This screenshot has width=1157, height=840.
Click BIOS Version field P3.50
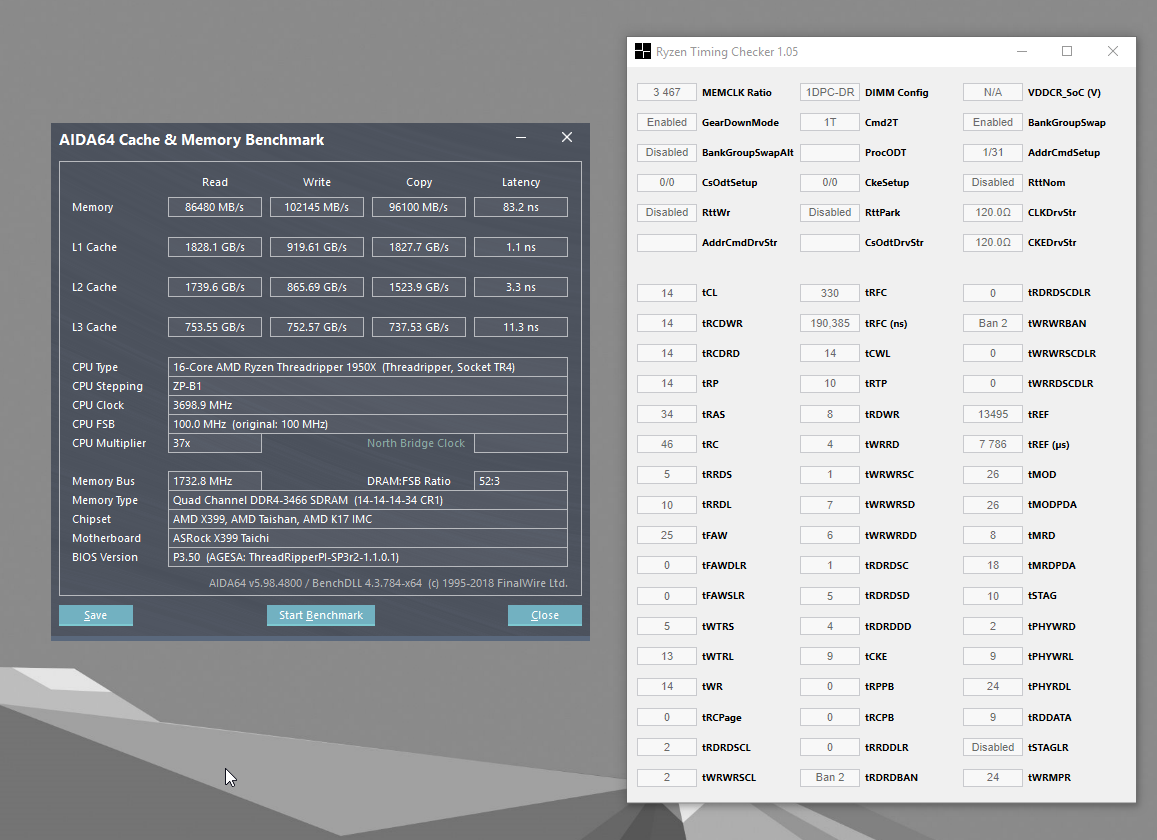[x=367, y=557]
